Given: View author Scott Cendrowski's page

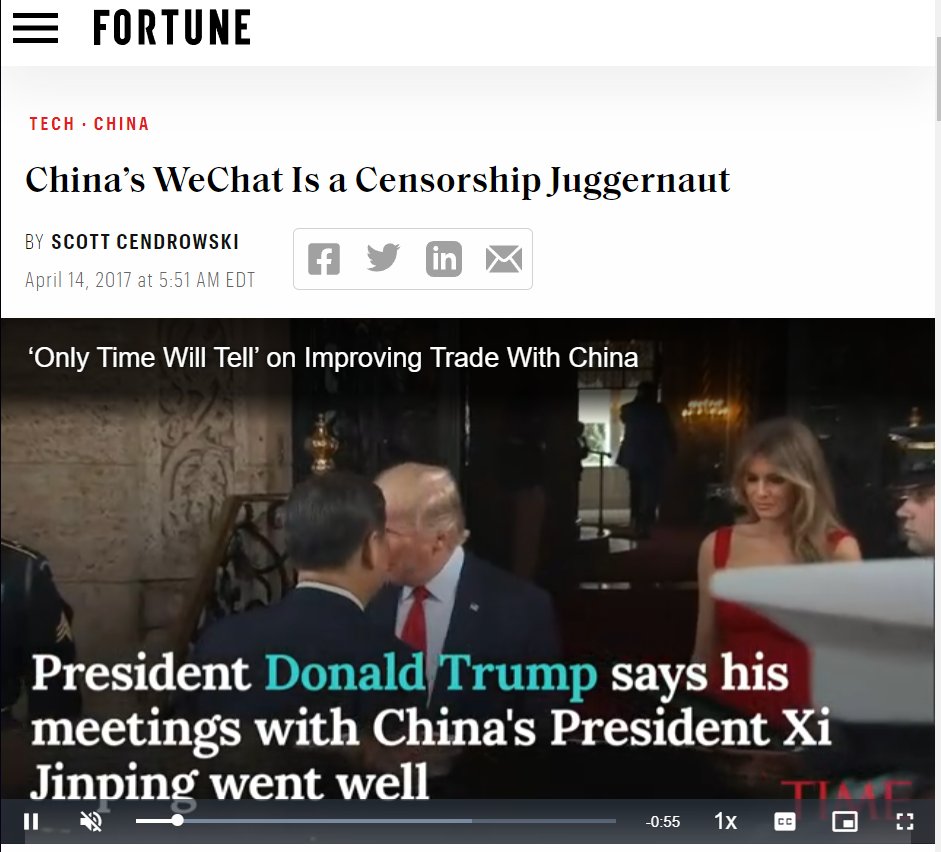Looking at the screenshot, I should (145, 242).
